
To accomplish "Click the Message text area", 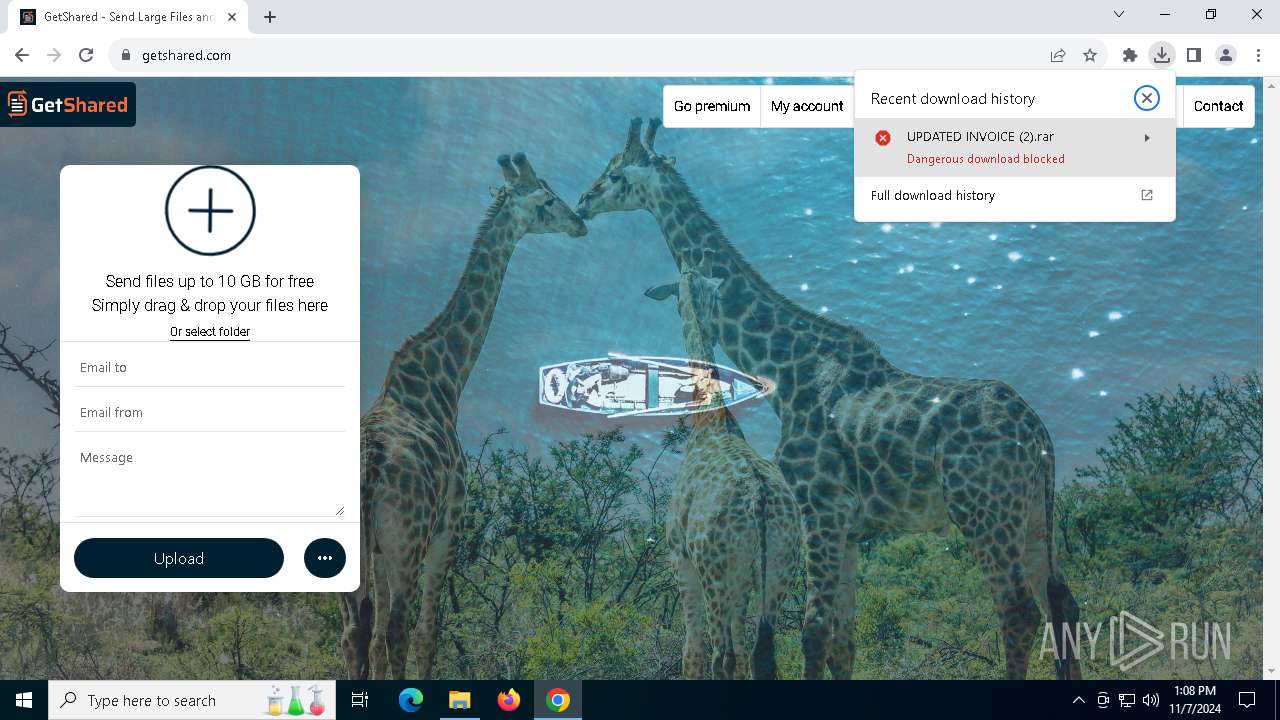I will pyautogui.click(x=210, y=480).
